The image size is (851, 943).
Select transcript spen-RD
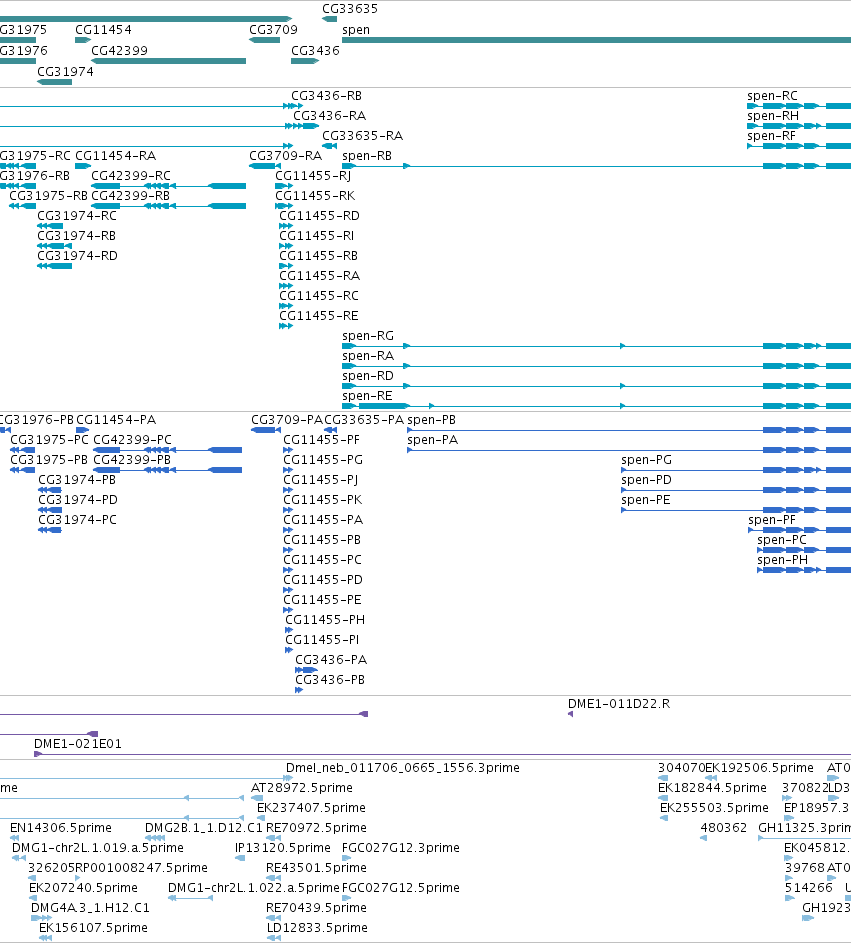[x=368, y=376]
